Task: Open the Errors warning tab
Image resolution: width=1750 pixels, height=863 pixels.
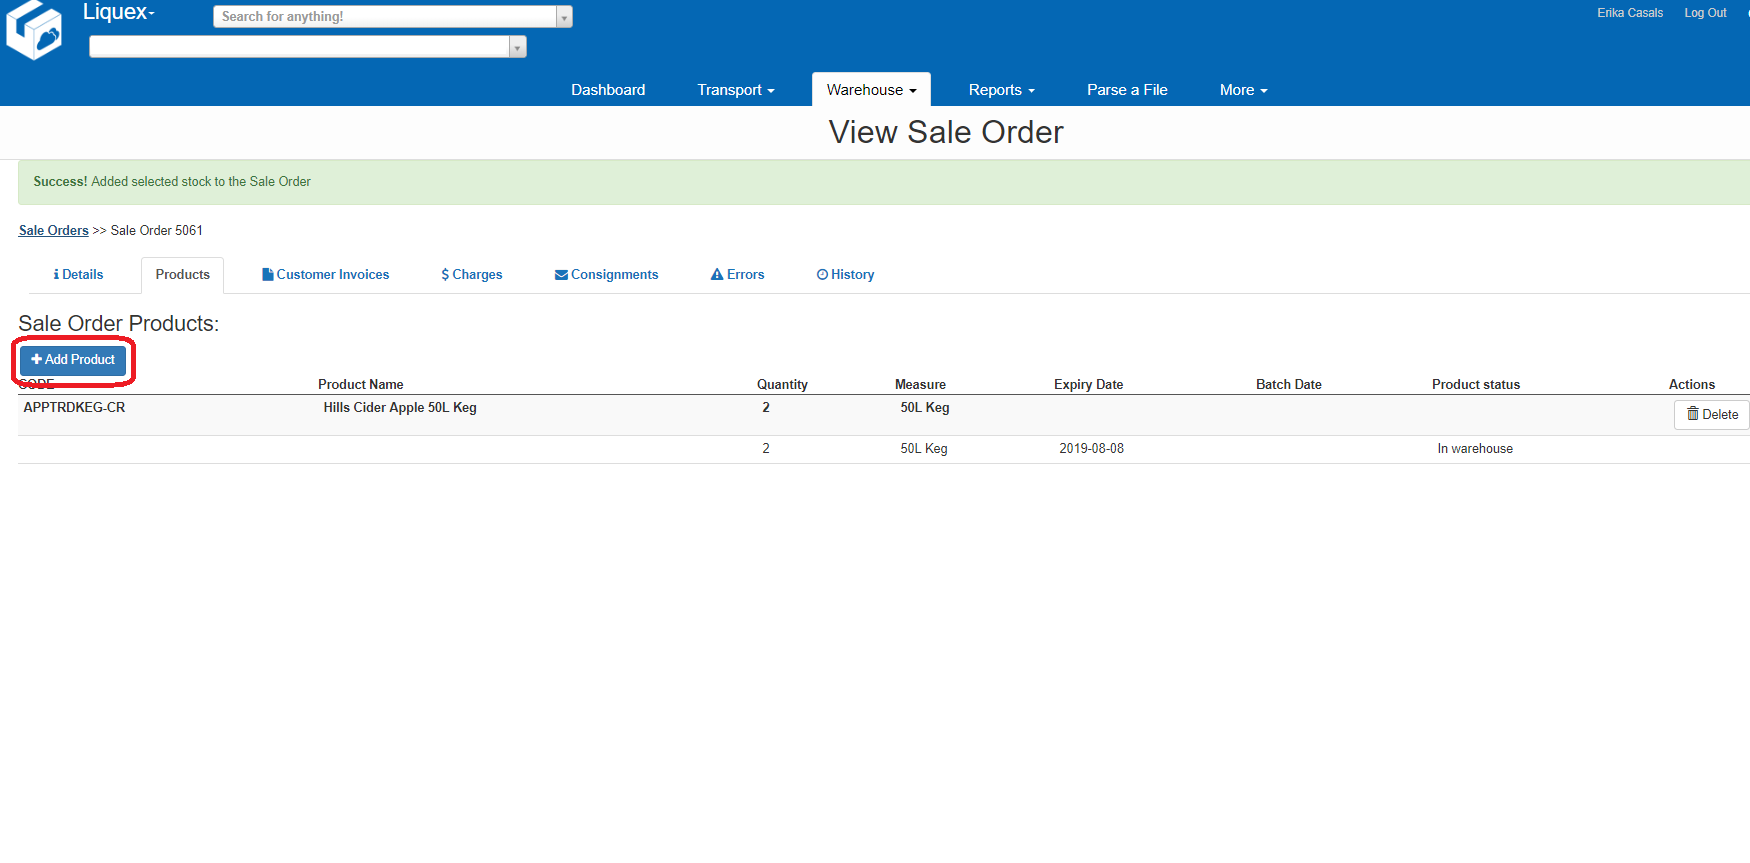Action: (737, 275)
